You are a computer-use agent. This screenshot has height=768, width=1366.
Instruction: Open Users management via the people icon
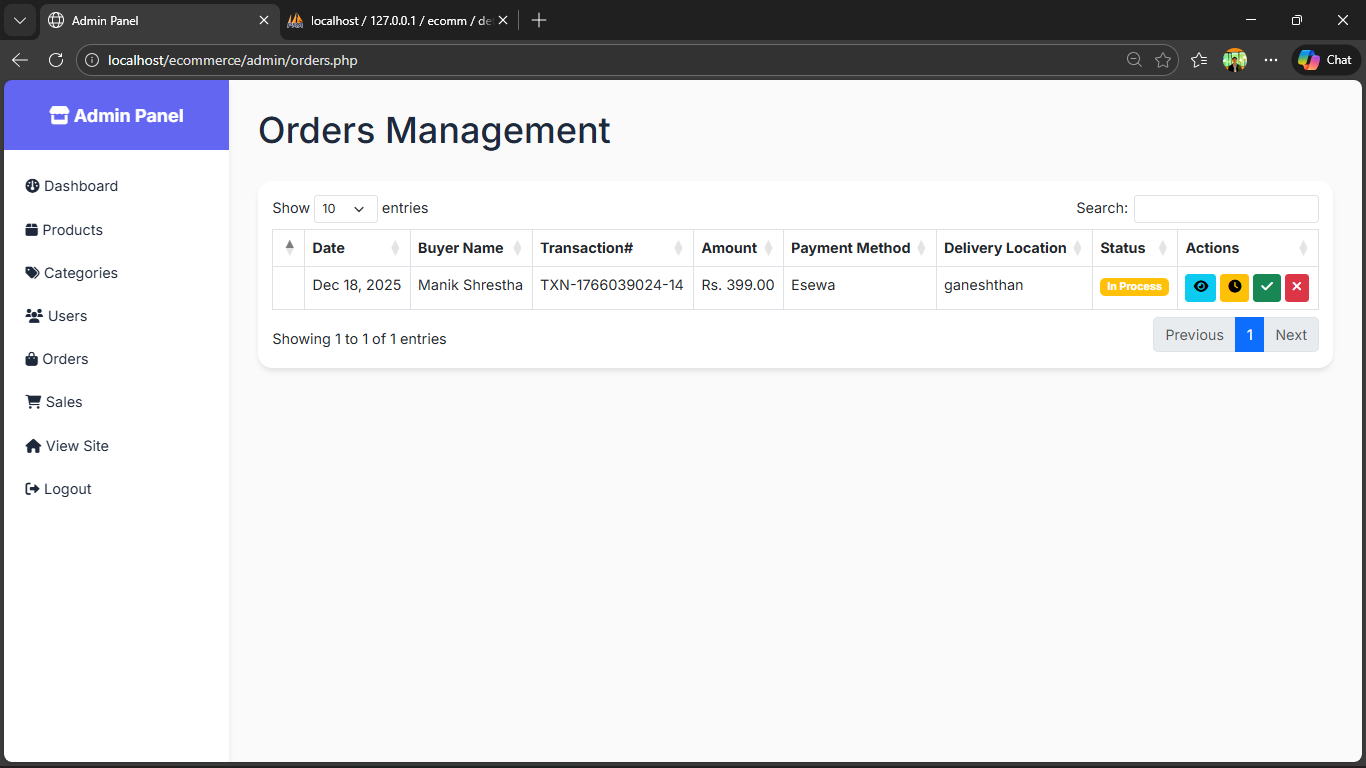31,315
